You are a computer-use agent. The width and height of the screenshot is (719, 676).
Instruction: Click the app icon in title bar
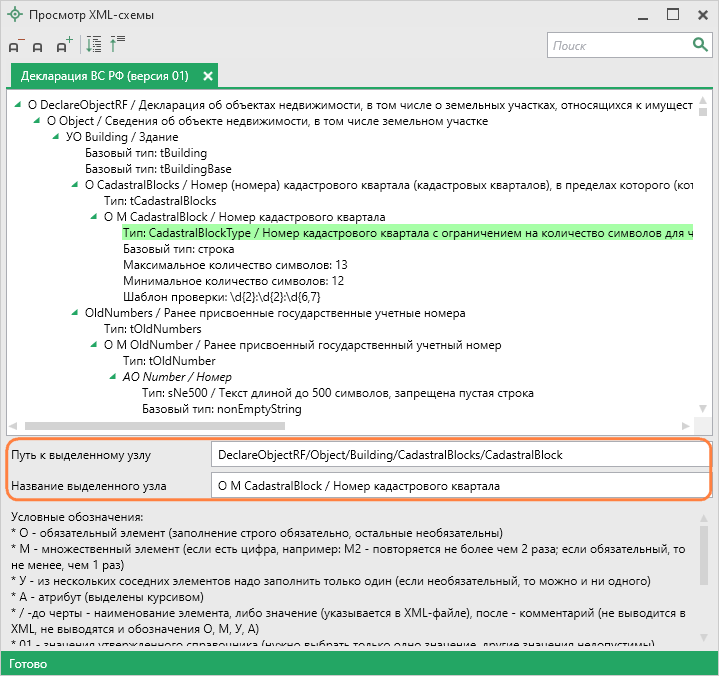pyautogui.click(x=15, y=15)
